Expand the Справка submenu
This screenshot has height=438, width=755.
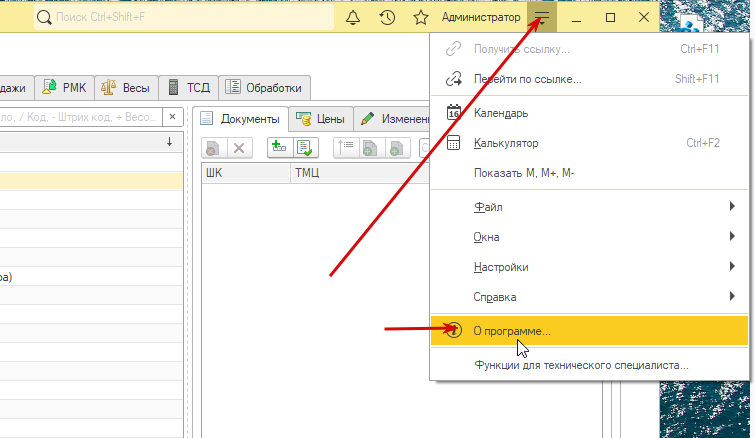589,296
